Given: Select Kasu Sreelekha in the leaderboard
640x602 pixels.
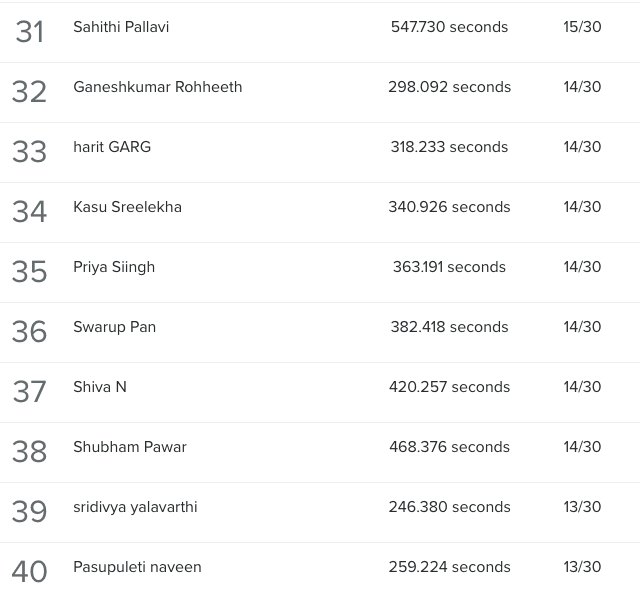Looking at the screenshot, I should (127, 207).
